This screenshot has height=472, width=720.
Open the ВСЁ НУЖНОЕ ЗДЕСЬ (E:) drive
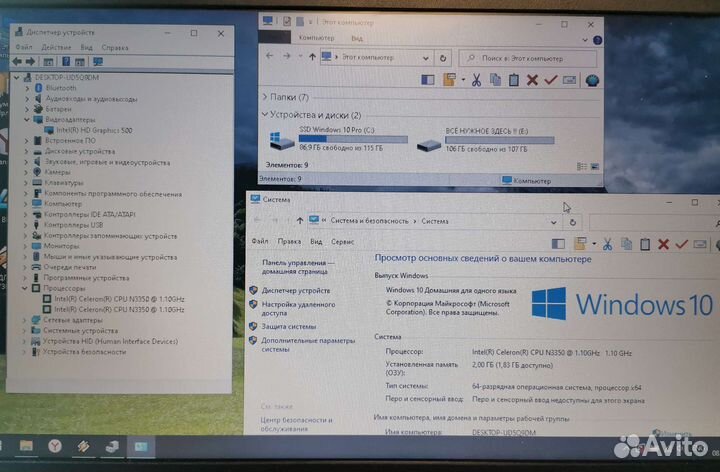486,140
